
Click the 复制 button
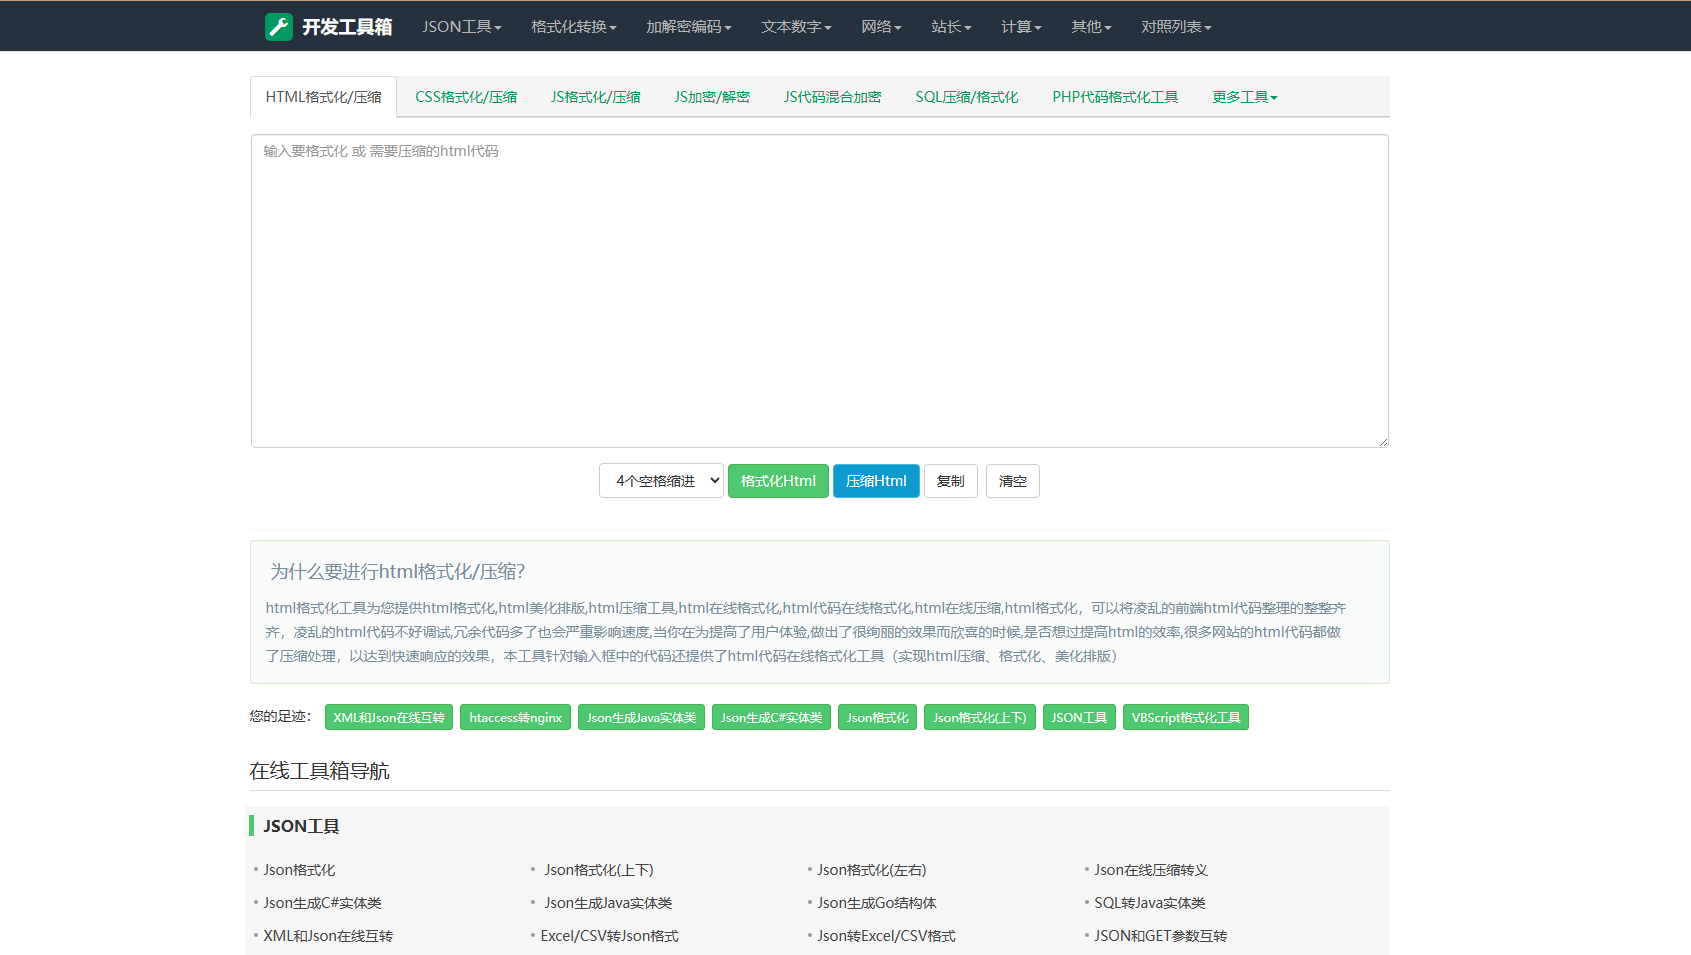pyautogui.click(x=950, y=481)
